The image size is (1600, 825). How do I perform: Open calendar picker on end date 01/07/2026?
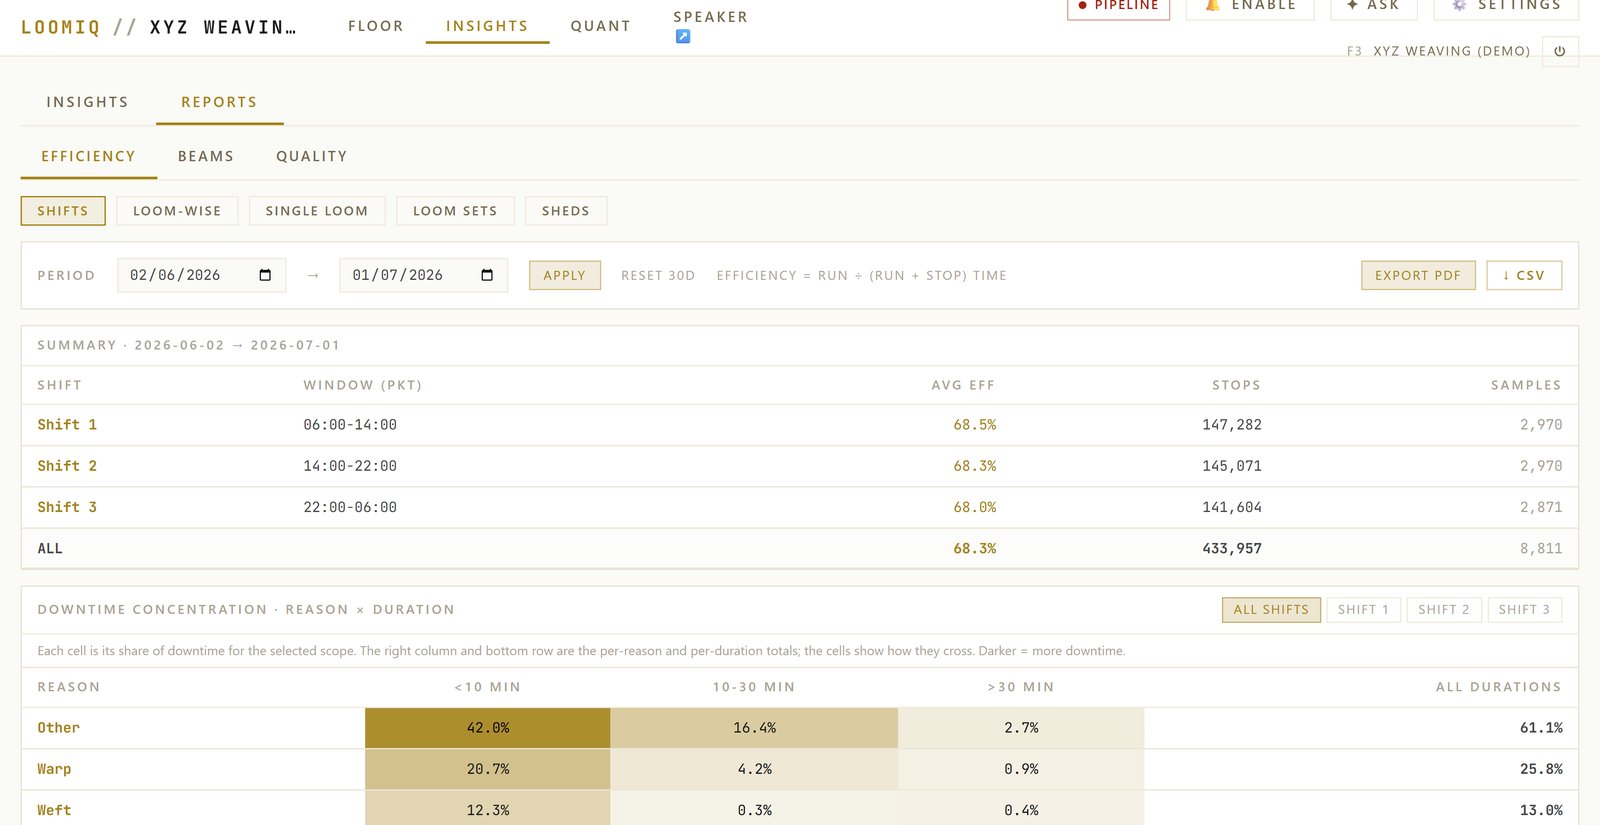pyautogui.click(x=487, y=275)
